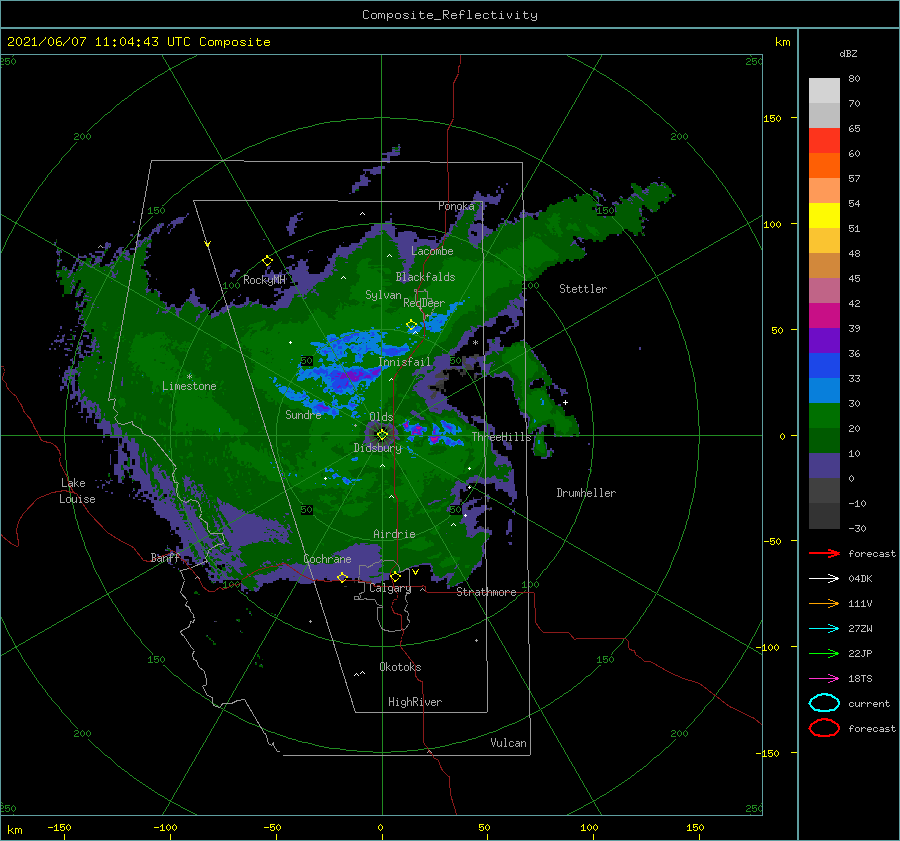Click the cyan 'current' ellipse legend icon

[x=824, y=703]
